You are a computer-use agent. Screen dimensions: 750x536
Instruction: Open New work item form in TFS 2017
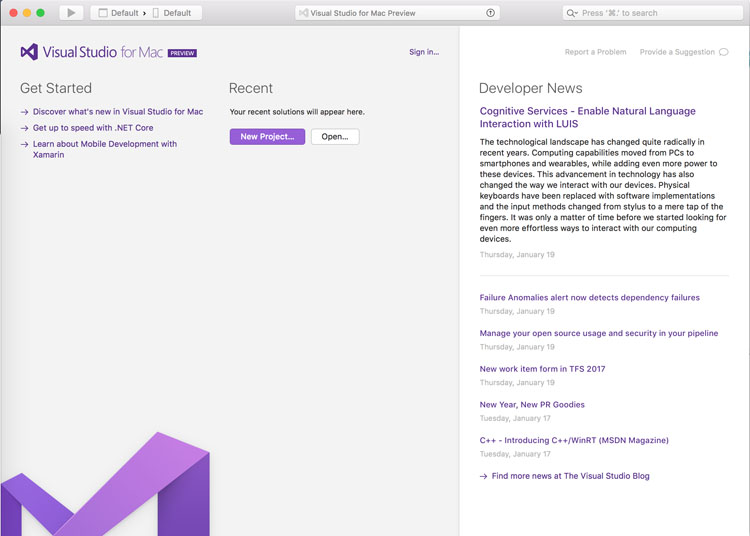542,369
